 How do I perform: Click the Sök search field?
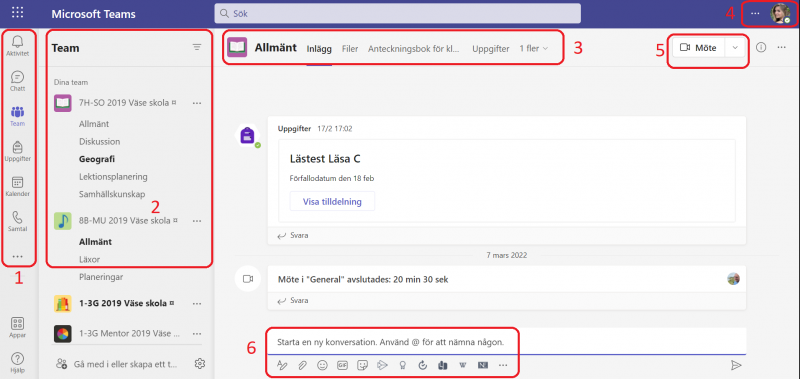pyautogui.click(x=397, y=14)
